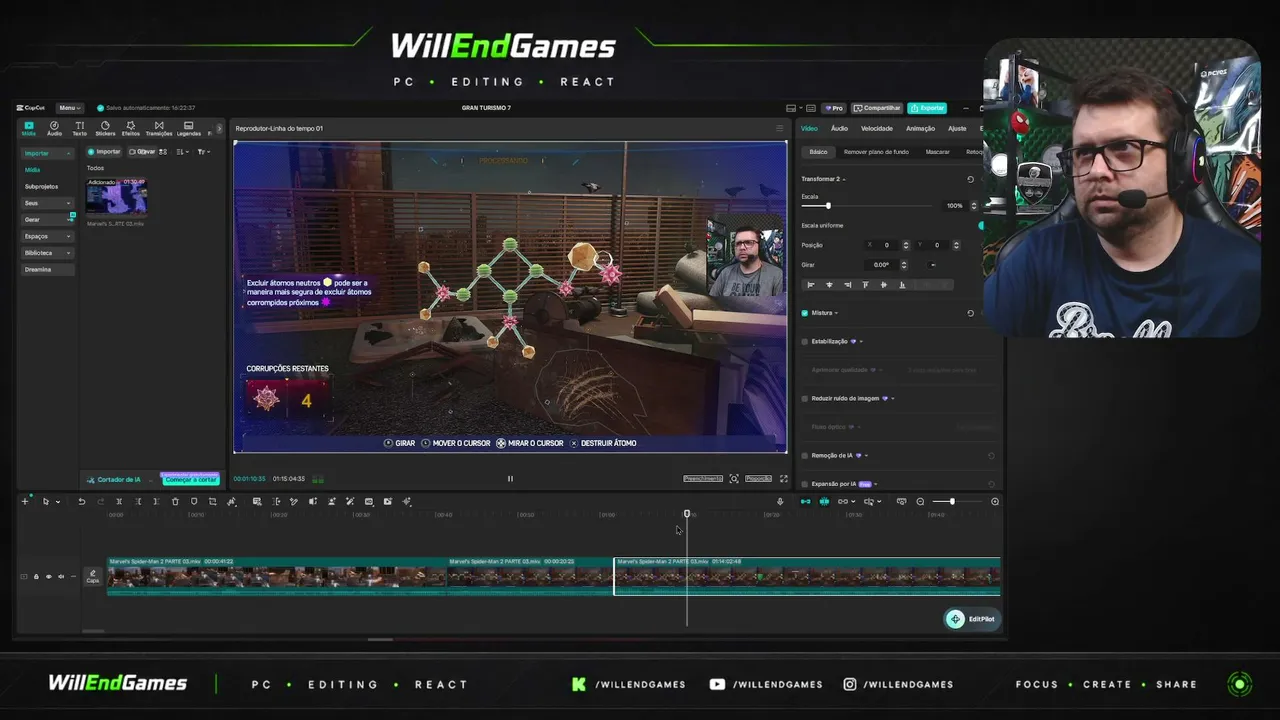Open the Áudio panel icon in media toolbar
1280x720 pixels.
coord(54,128)
